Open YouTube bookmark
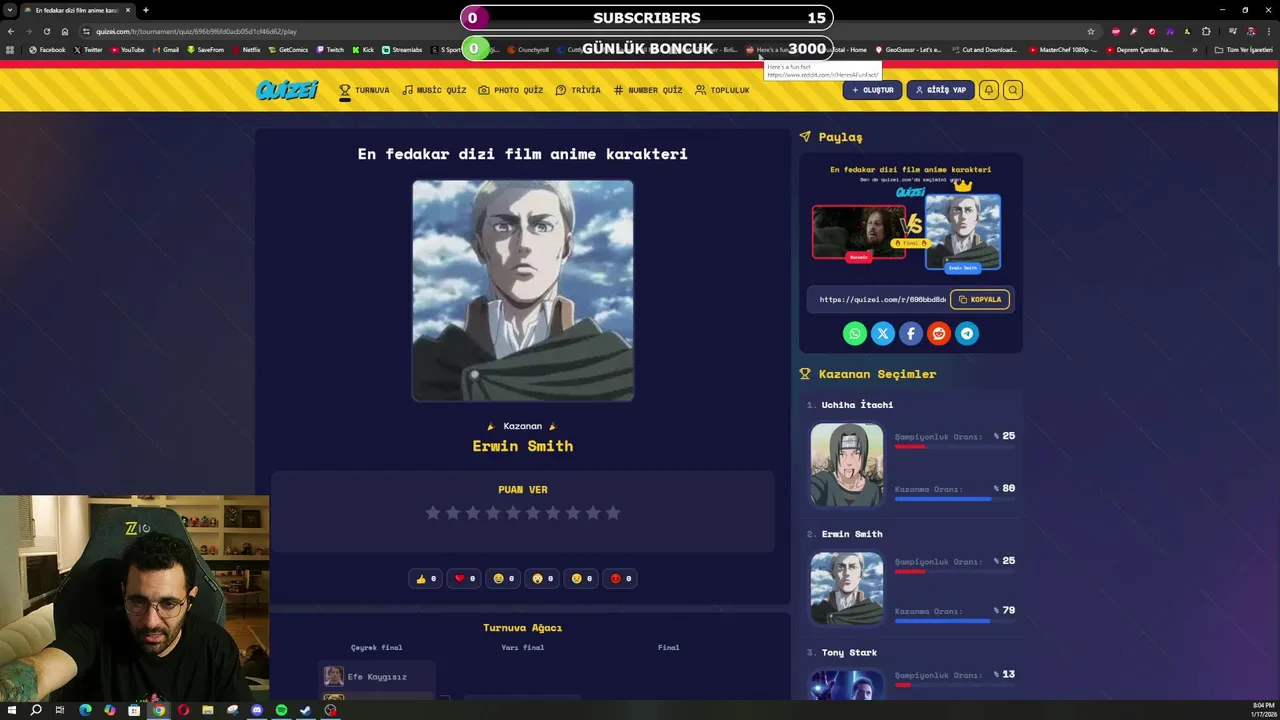 tap(127, 49)
